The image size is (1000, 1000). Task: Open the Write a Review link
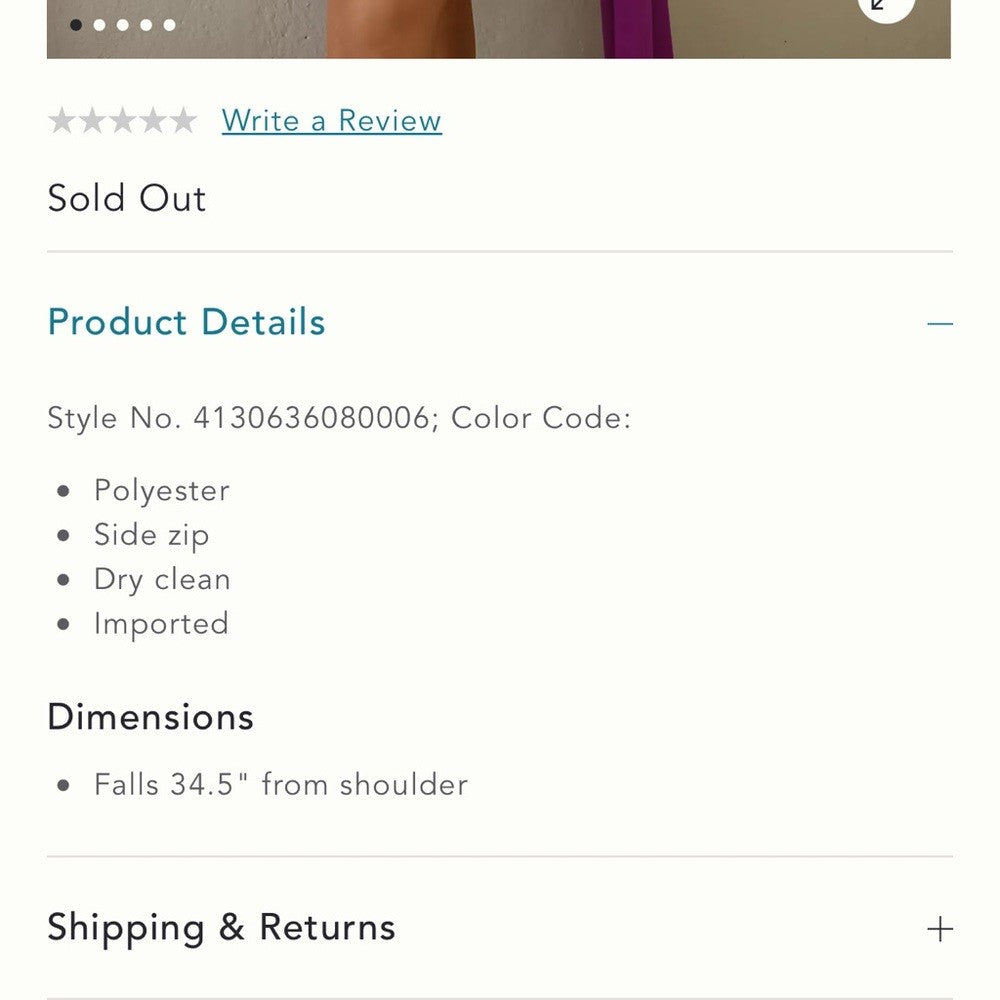point(331,121)
